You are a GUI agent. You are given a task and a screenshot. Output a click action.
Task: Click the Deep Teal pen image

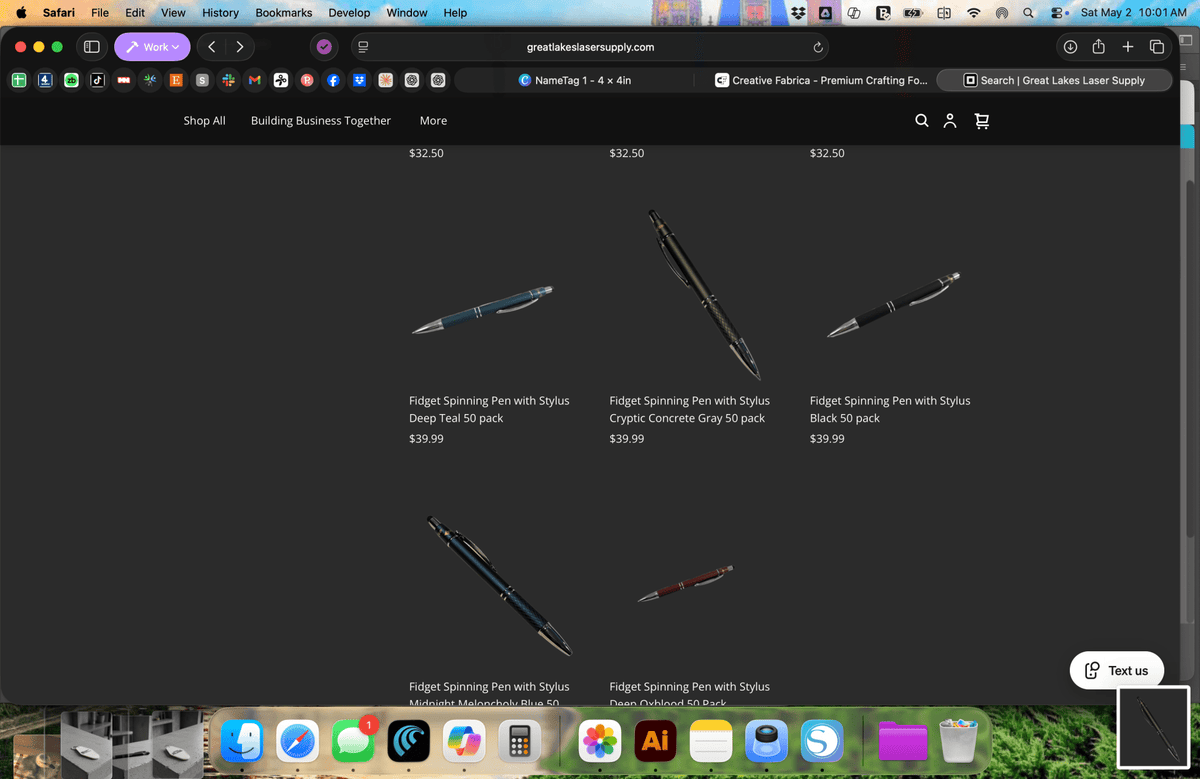(482, 310)
